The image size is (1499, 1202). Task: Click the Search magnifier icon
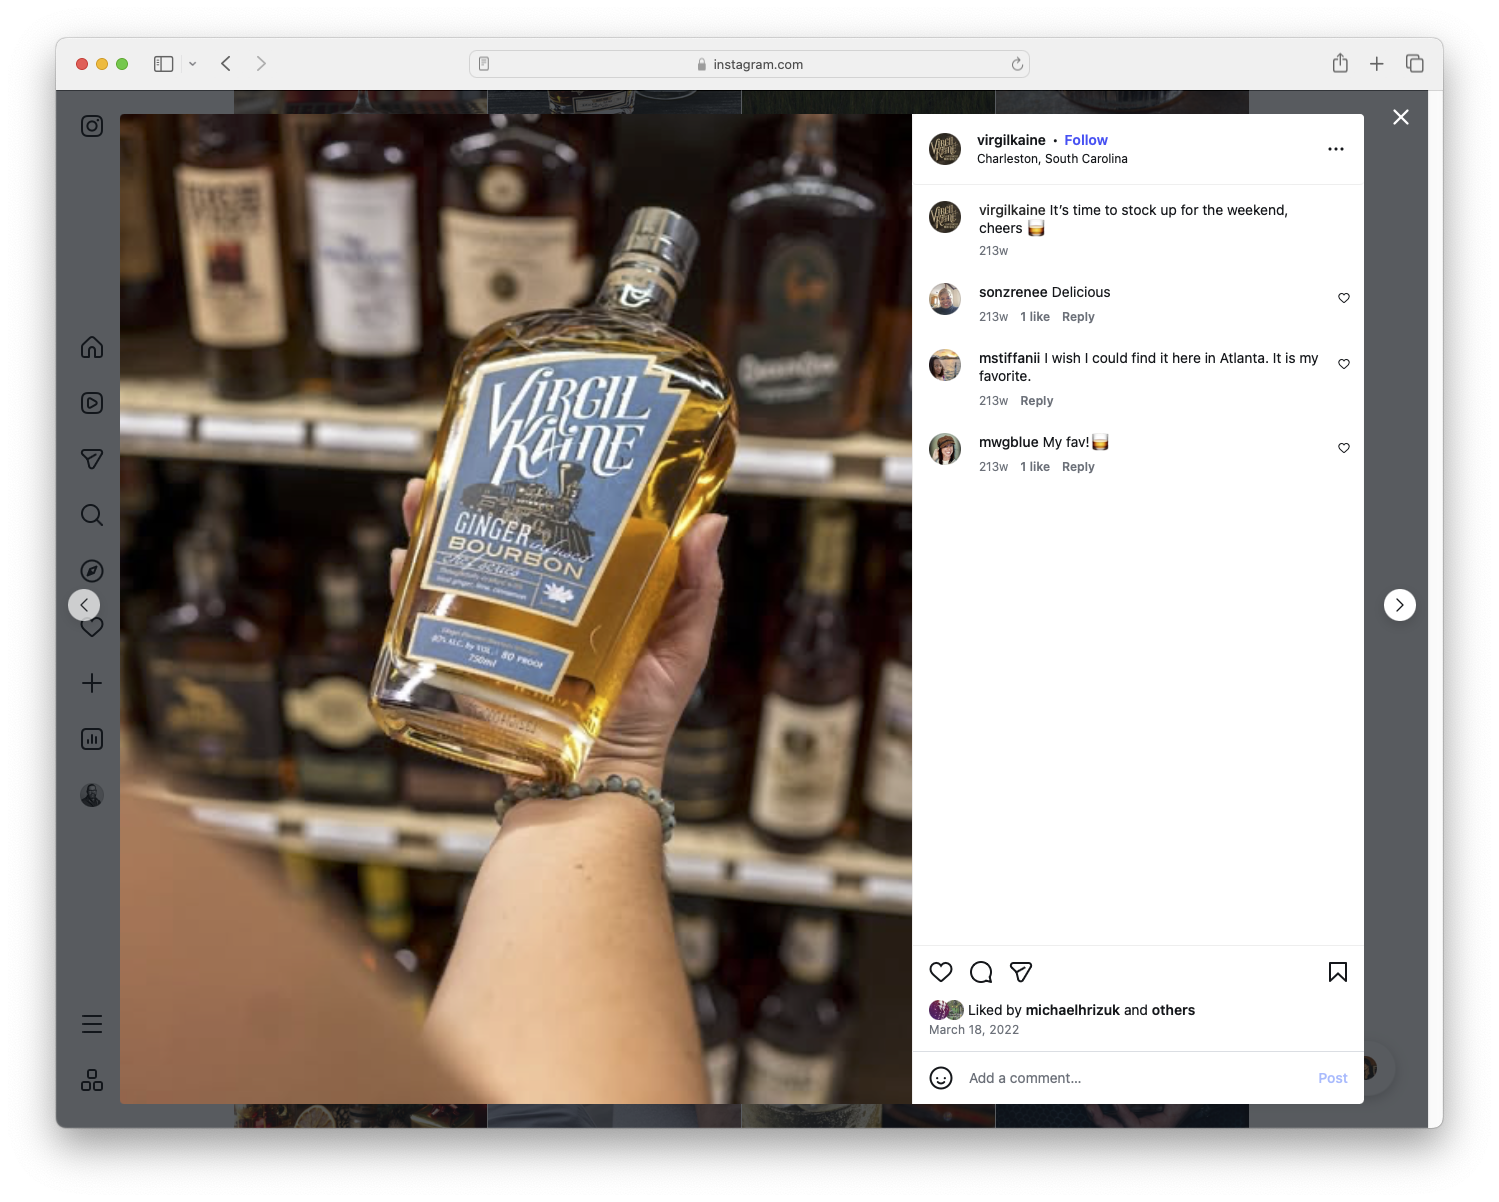pos(91,514)
